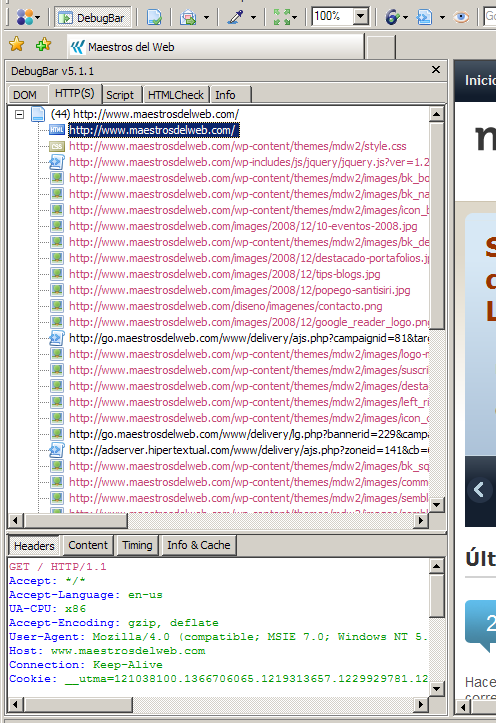
Task: Click image icon beside tips-blogs.jpg
Action: click(x=57, y=274)
